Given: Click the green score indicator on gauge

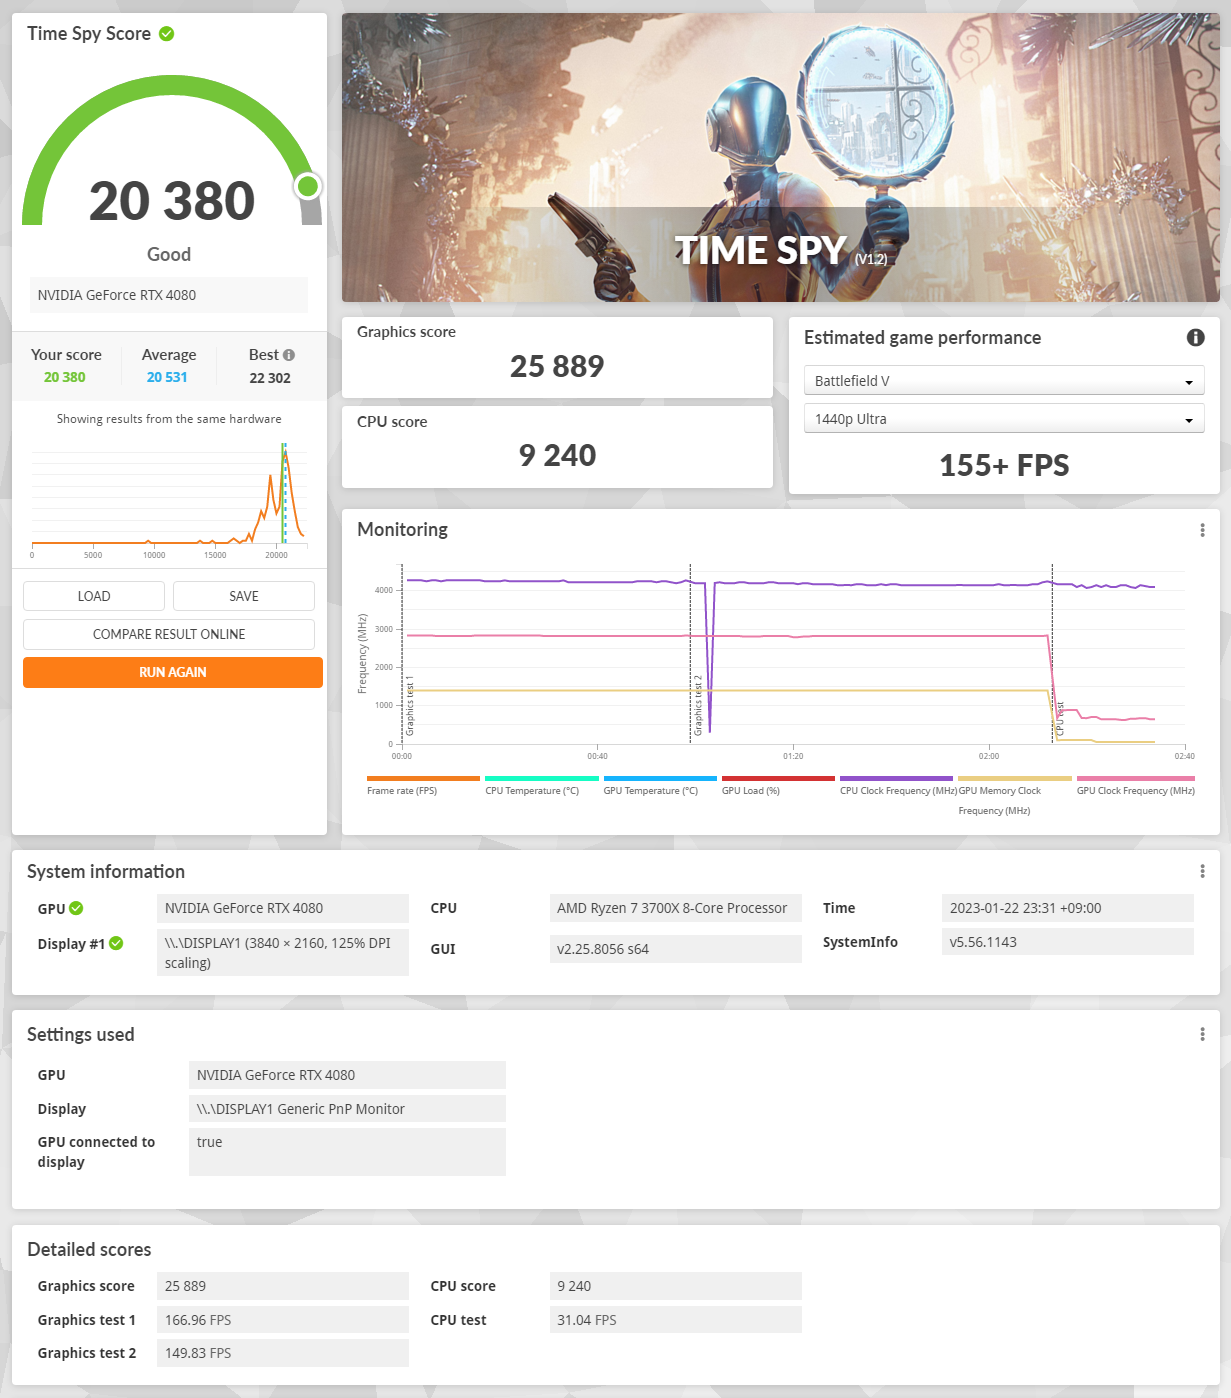Looking at the screenshot, I should [308, 186].
